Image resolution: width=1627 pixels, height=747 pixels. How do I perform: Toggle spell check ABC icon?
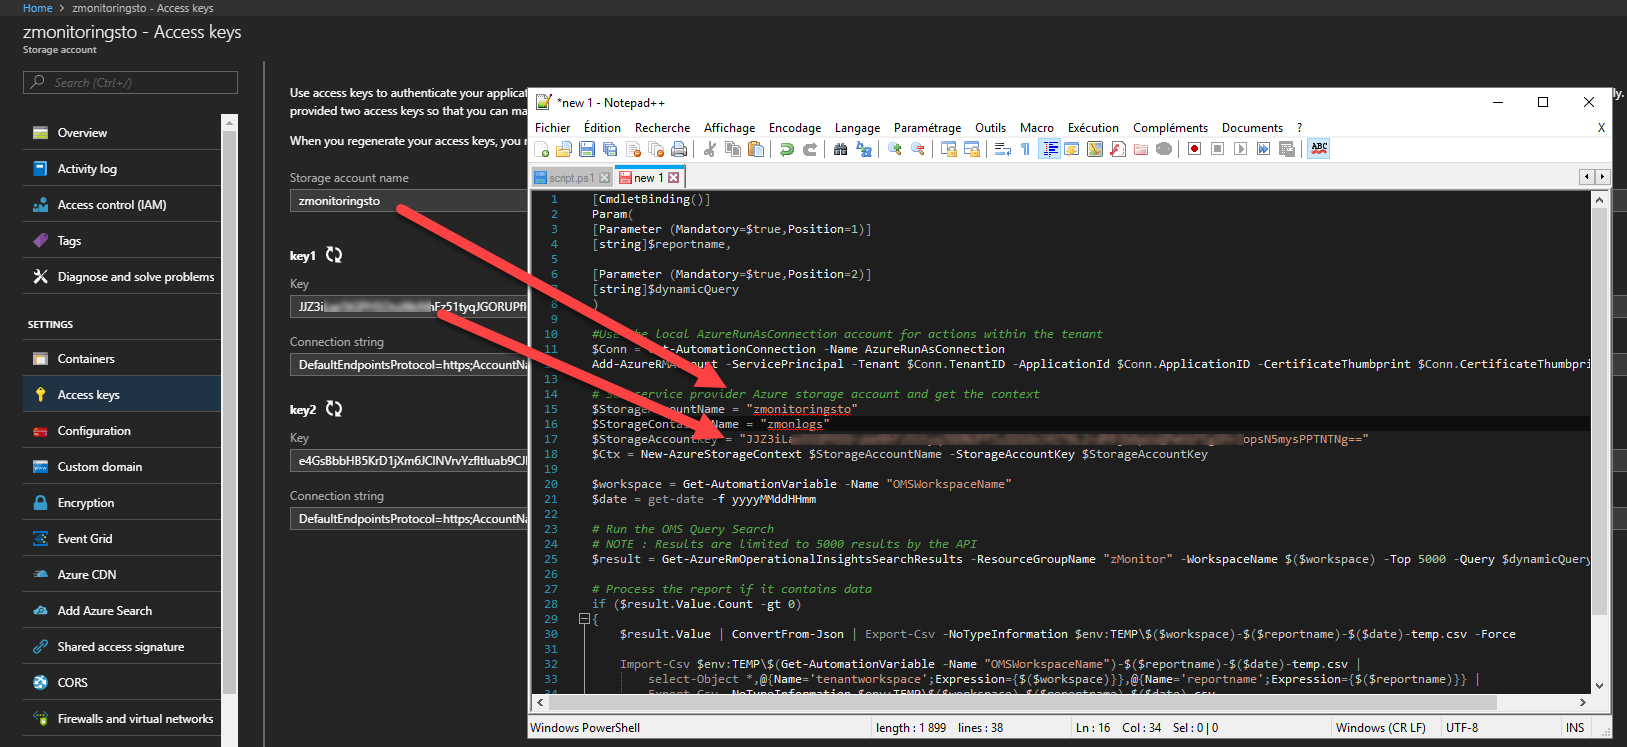[x=1319, y=149]
